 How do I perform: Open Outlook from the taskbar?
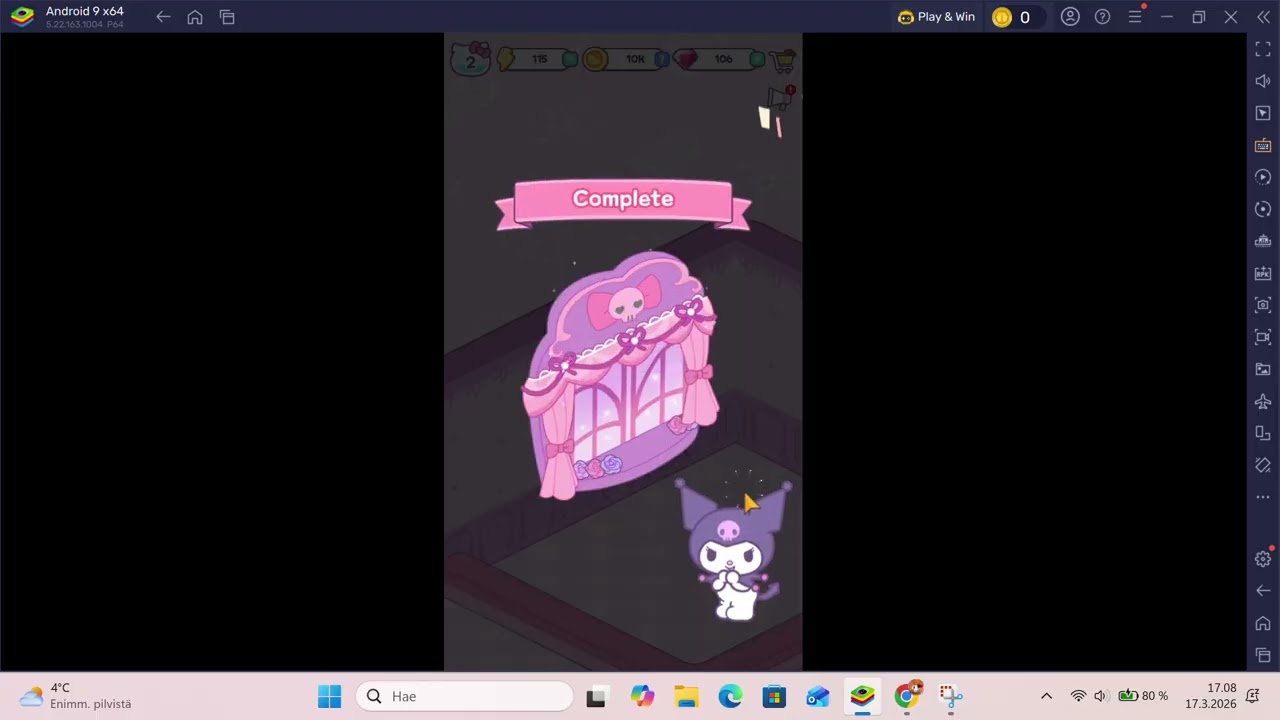(818, 696)
